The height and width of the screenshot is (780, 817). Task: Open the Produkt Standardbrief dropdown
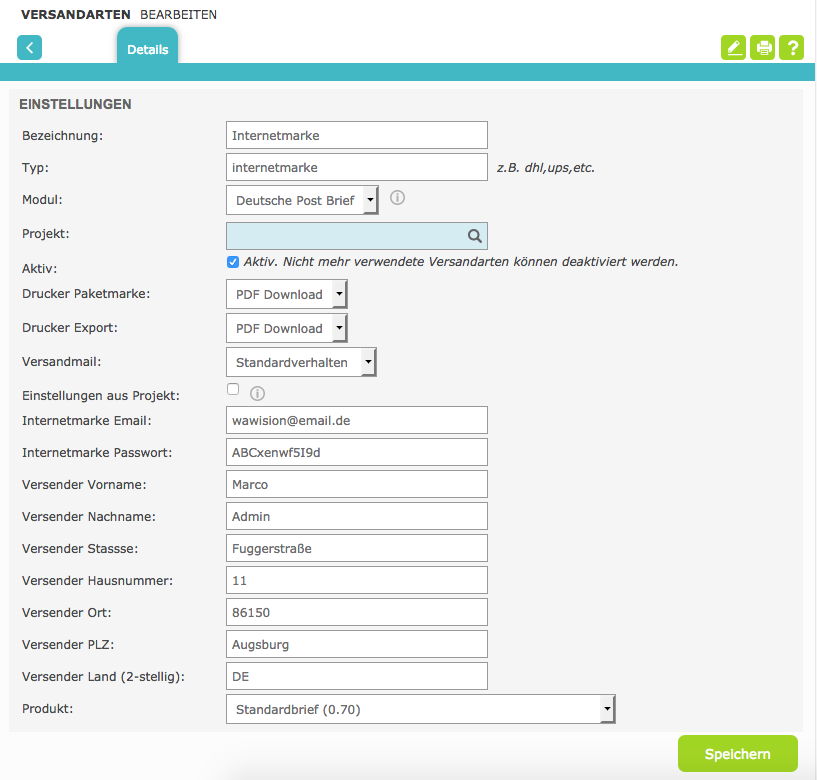[421, 709]
